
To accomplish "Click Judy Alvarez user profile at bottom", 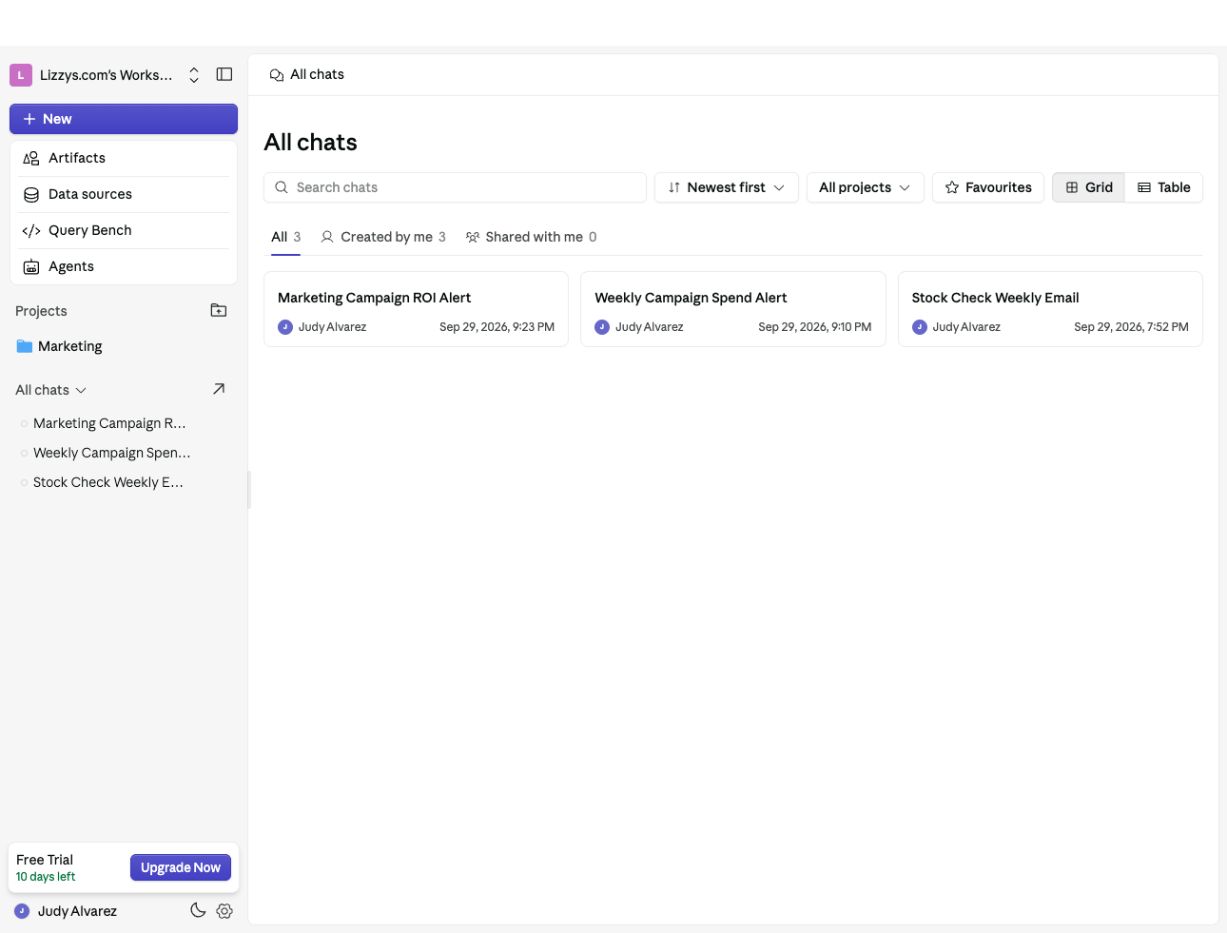I will point(66,911).
